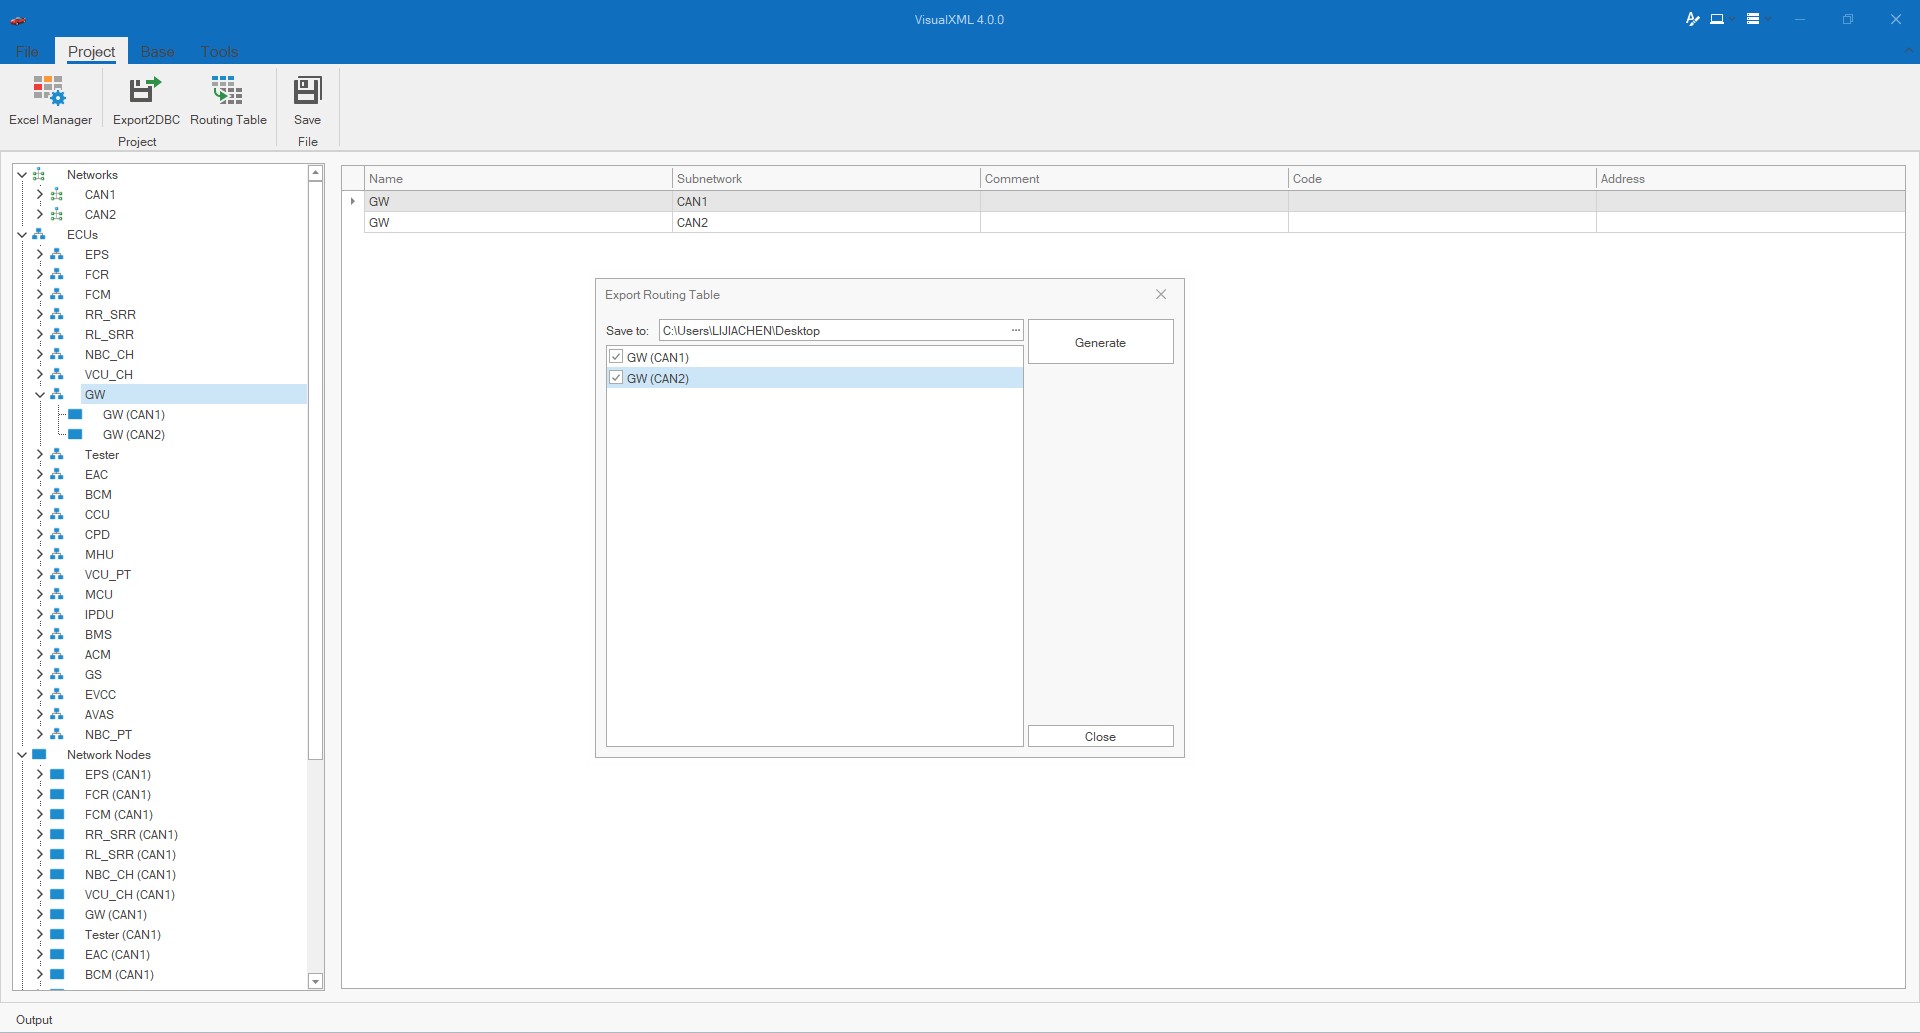Uncheck the GW (CAN2) checkbox
The height and width of the screenshot is (1033, 1920).
point(616,378)
